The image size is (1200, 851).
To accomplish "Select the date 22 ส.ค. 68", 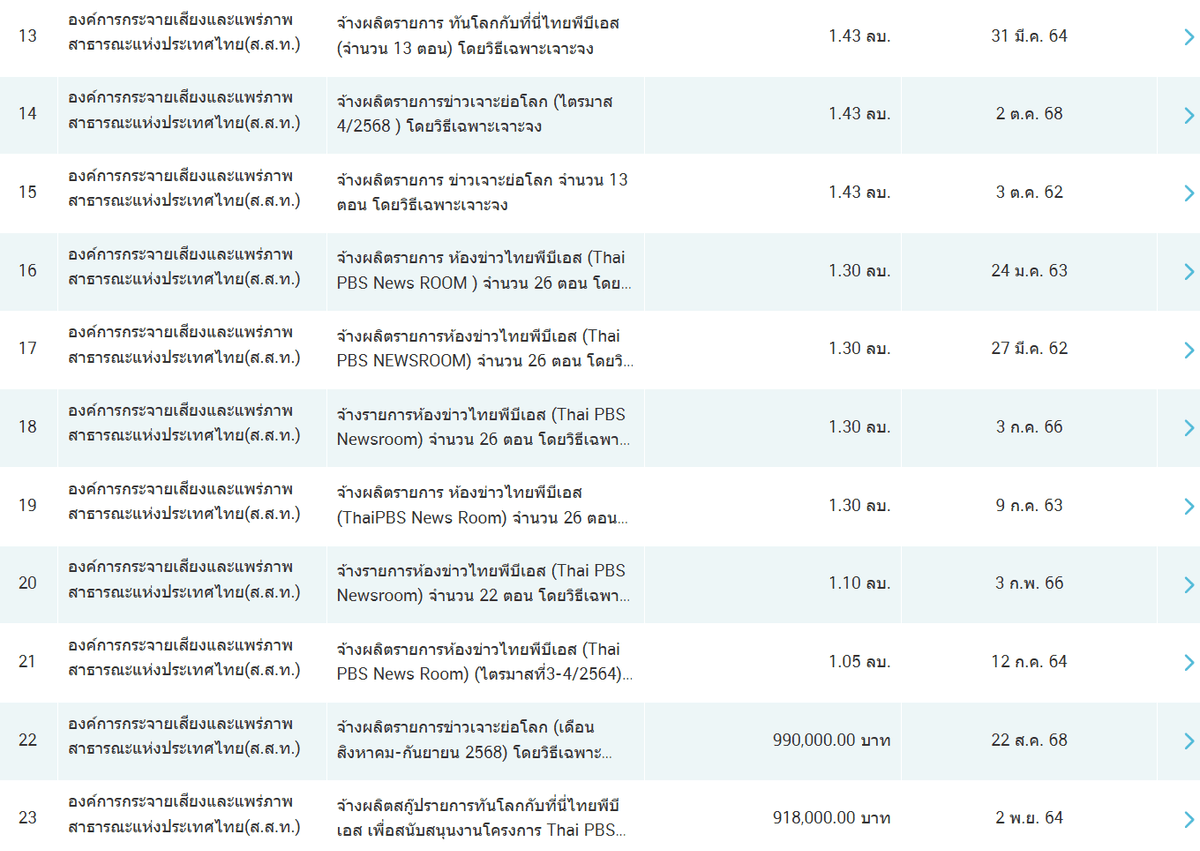I will click(1029, 740).
